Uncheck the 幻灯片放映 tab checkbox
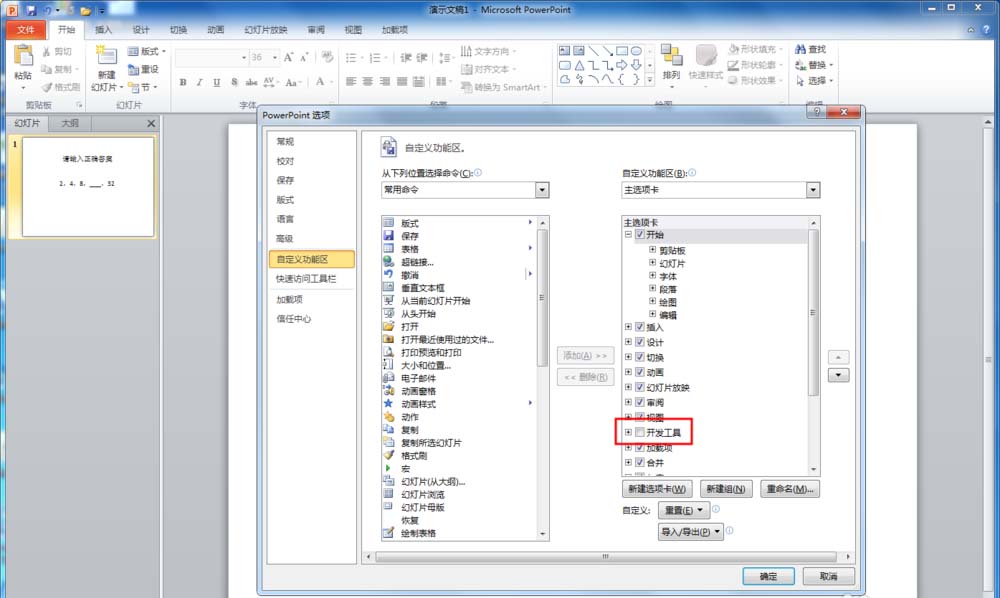 640,387
